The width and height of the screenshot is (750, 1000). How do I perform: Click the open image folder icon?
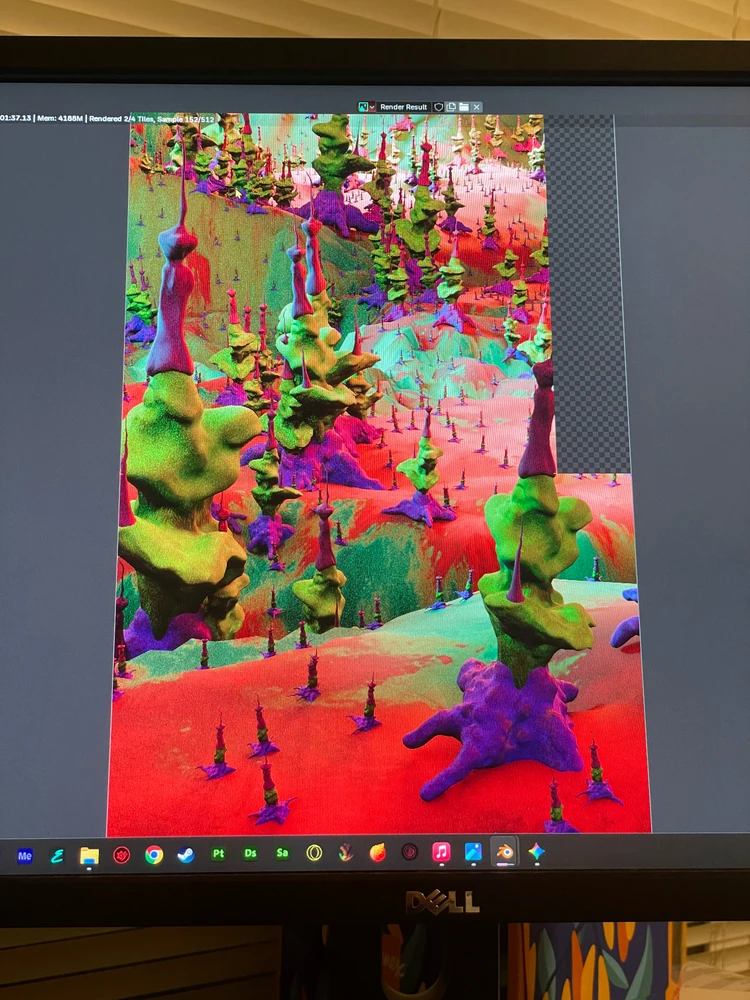(x=464, y=107)
